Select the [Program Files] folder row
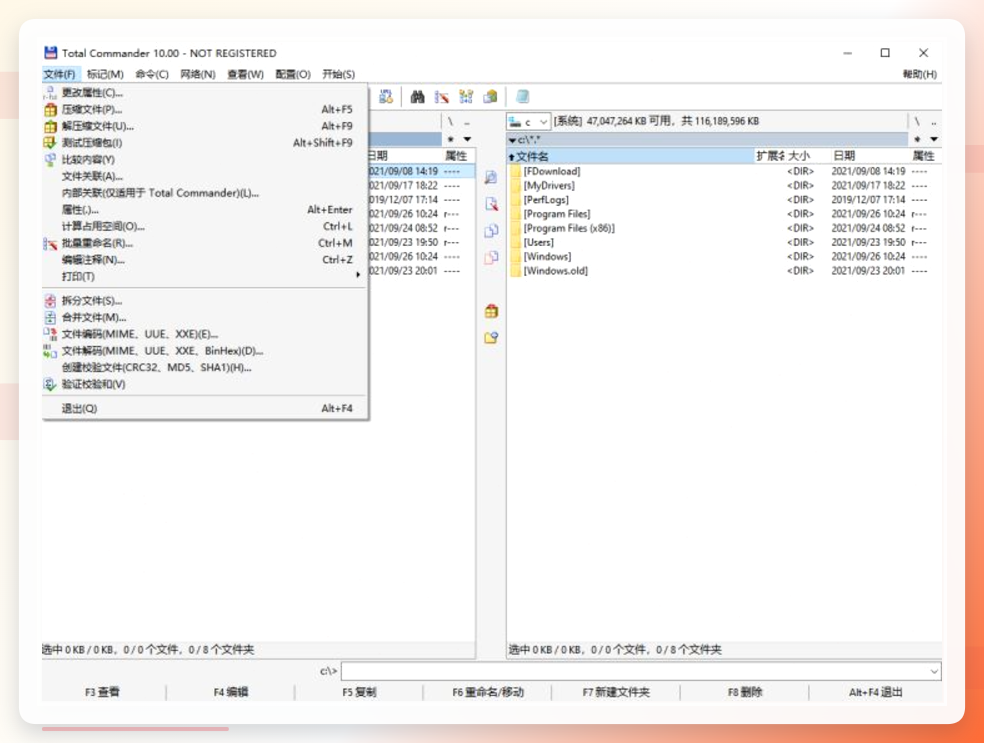This screenshot has width=984, height=743. (725, 214)
